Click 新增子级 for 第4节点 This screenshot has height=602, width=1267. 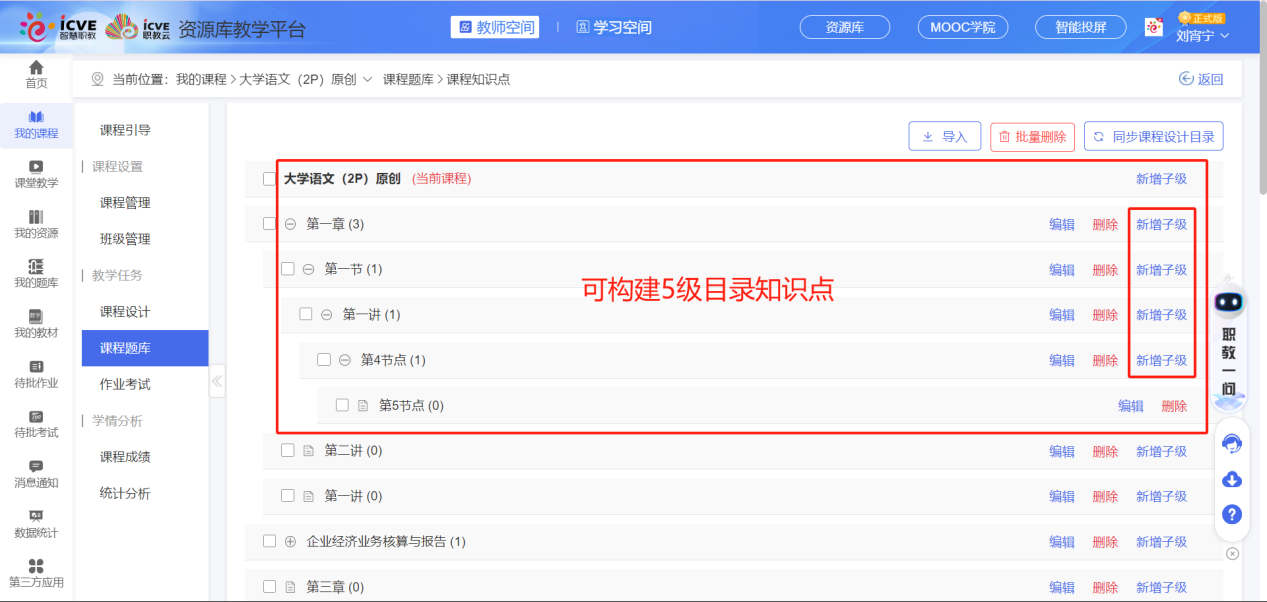(x=1162, y=359)
